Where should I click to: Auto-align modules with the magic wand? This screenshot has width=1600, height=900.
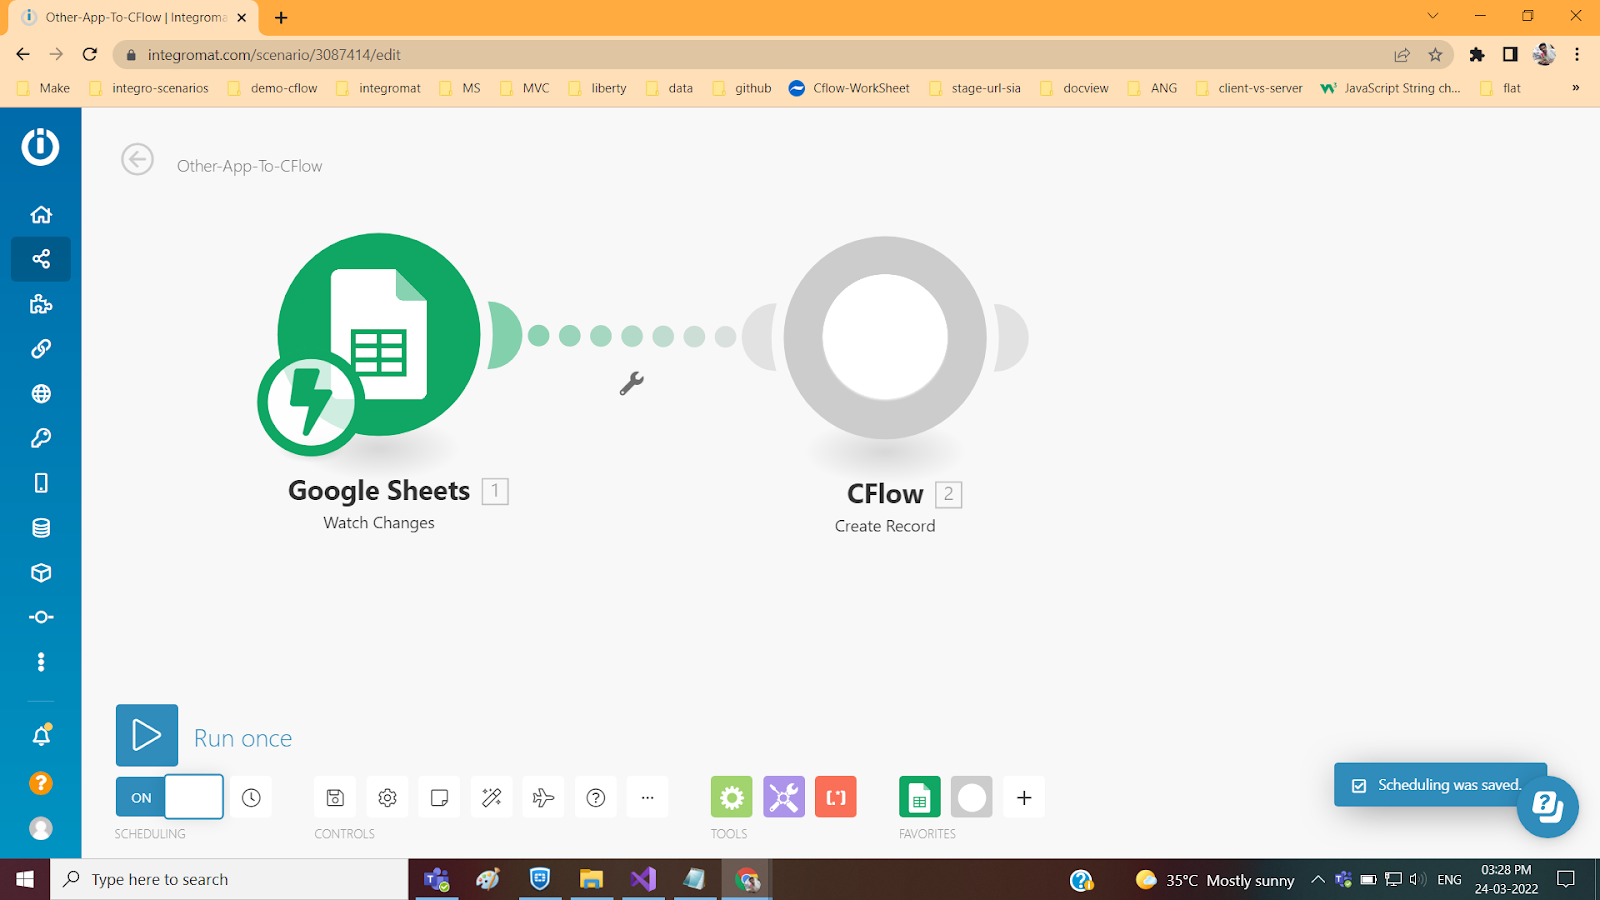491,797
